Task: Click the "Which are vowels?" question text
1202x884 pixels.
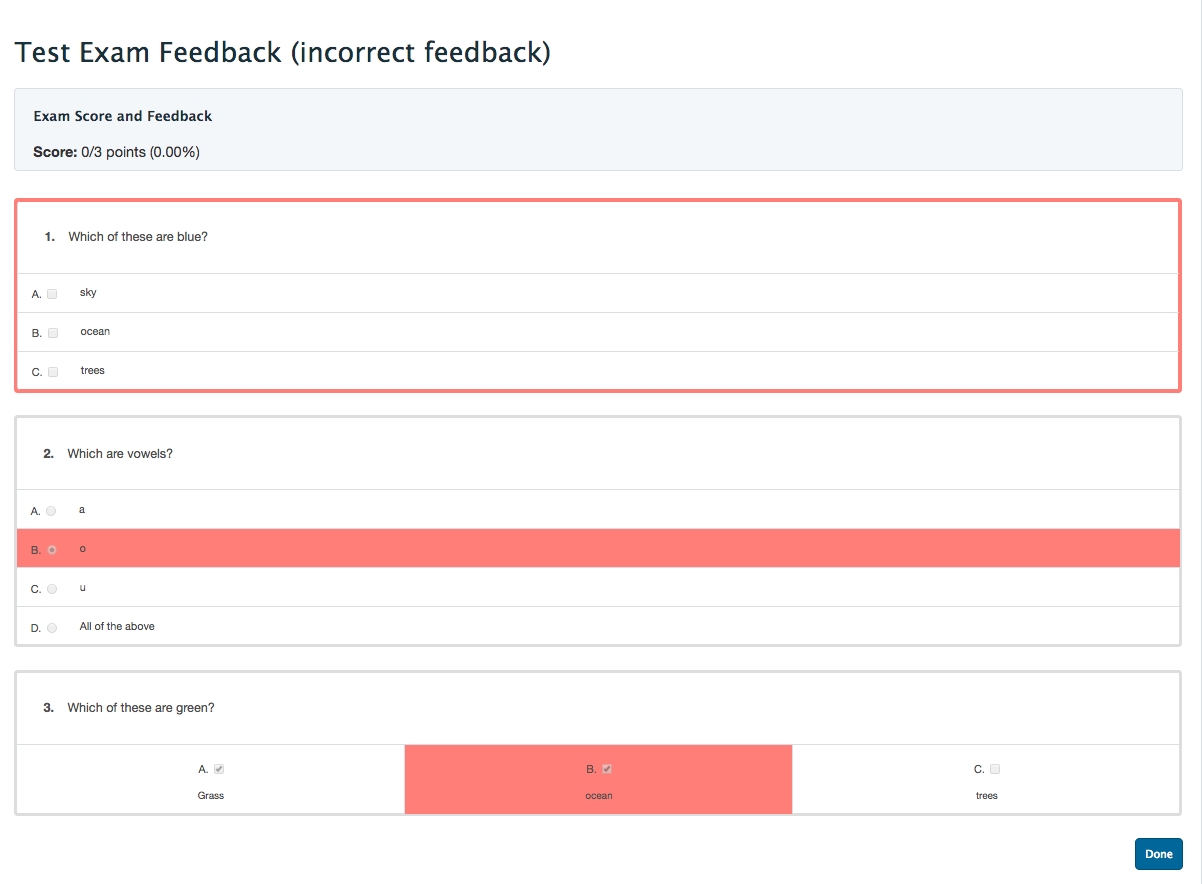Action: click(x=120, y=454)
